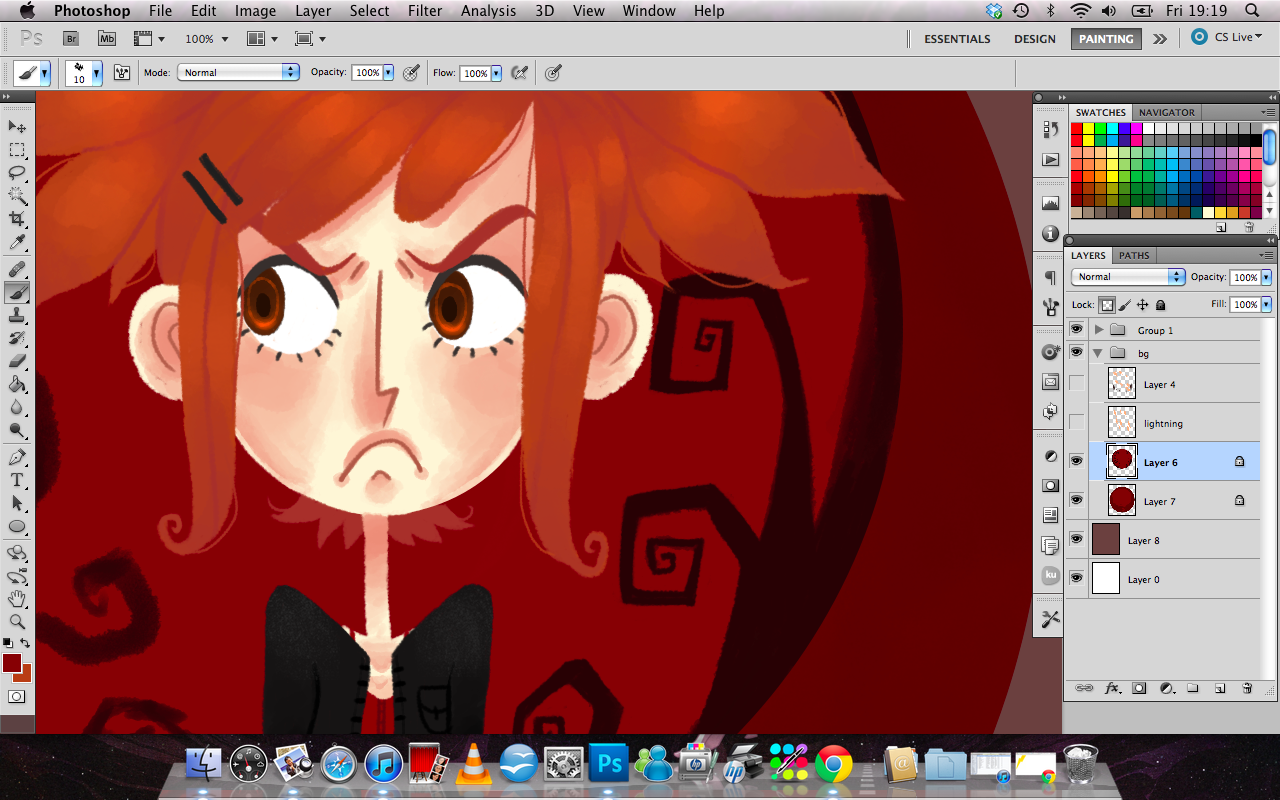Open the Flow value dropdown

pyautogui.click(x=496, y=73)
